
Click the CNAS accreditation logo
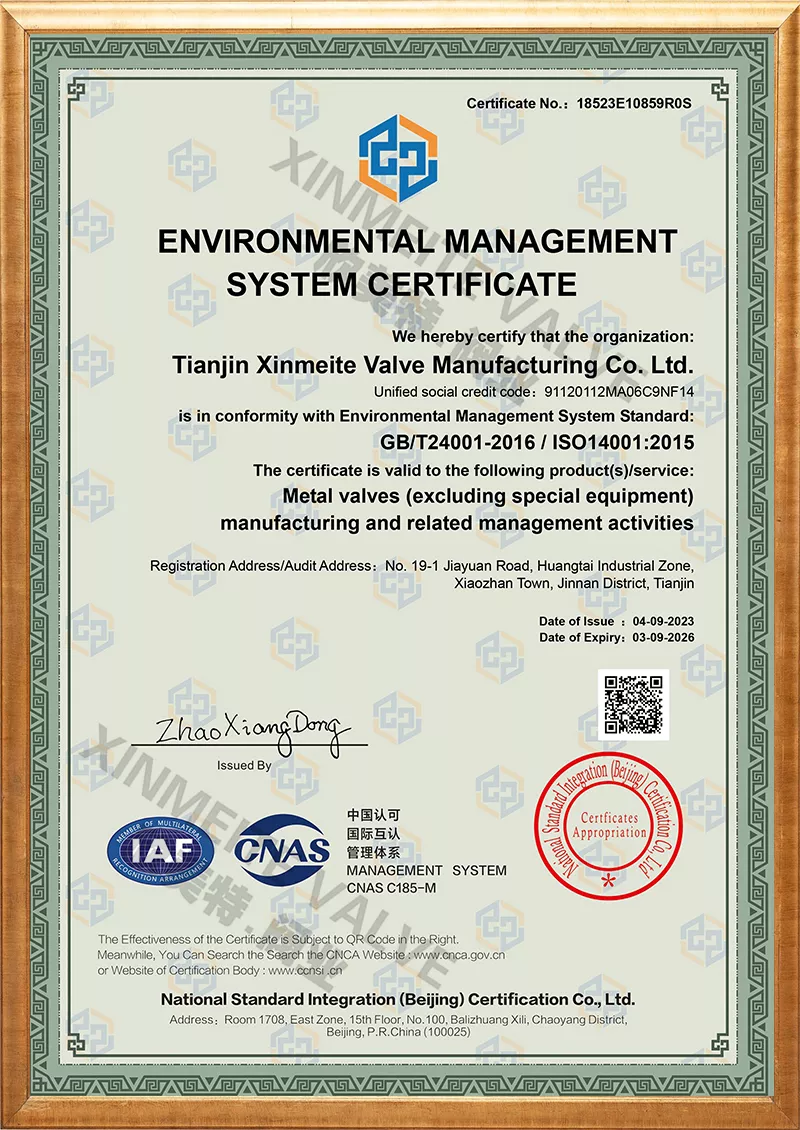click(x=282, y=851)
